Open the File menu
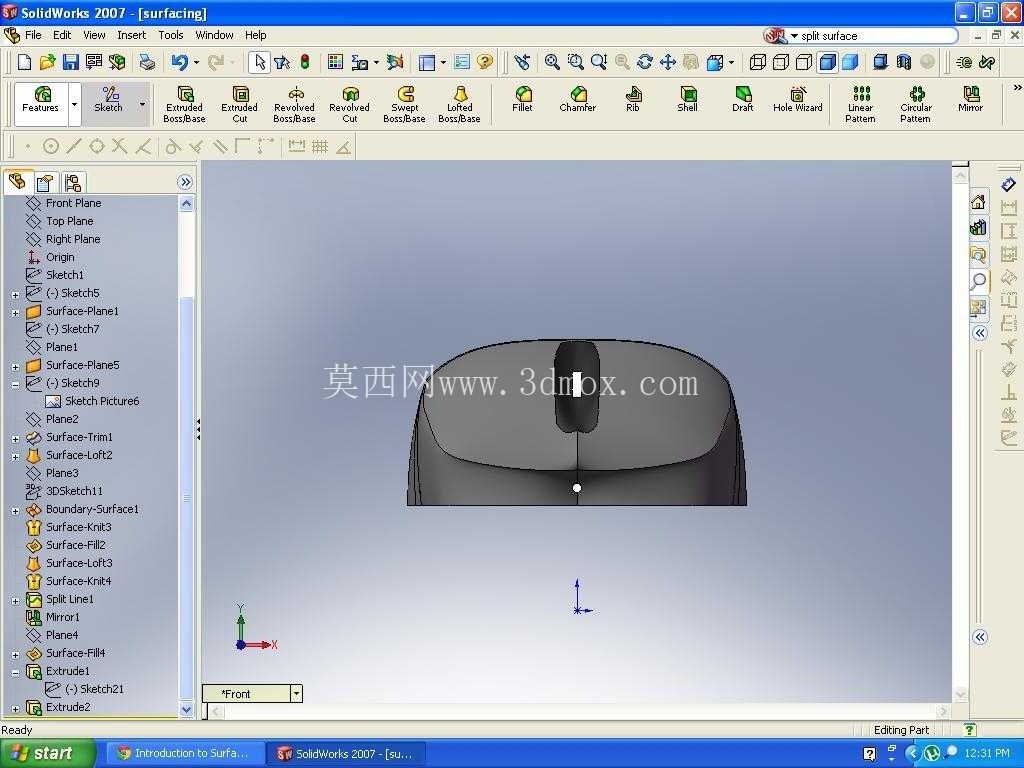Viewport: 1024px width, 768px height. [33, 35]
